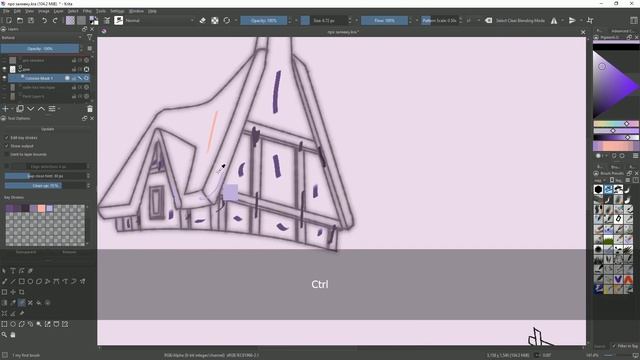Open the Layer menu
The width and height of the screenshot is (640, 360).
click(58, 11)
